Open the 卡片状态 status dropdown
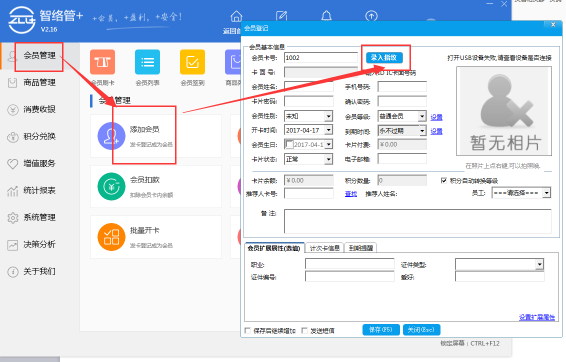The width and height of the screenshot is (566, 362). pos(328,159)
